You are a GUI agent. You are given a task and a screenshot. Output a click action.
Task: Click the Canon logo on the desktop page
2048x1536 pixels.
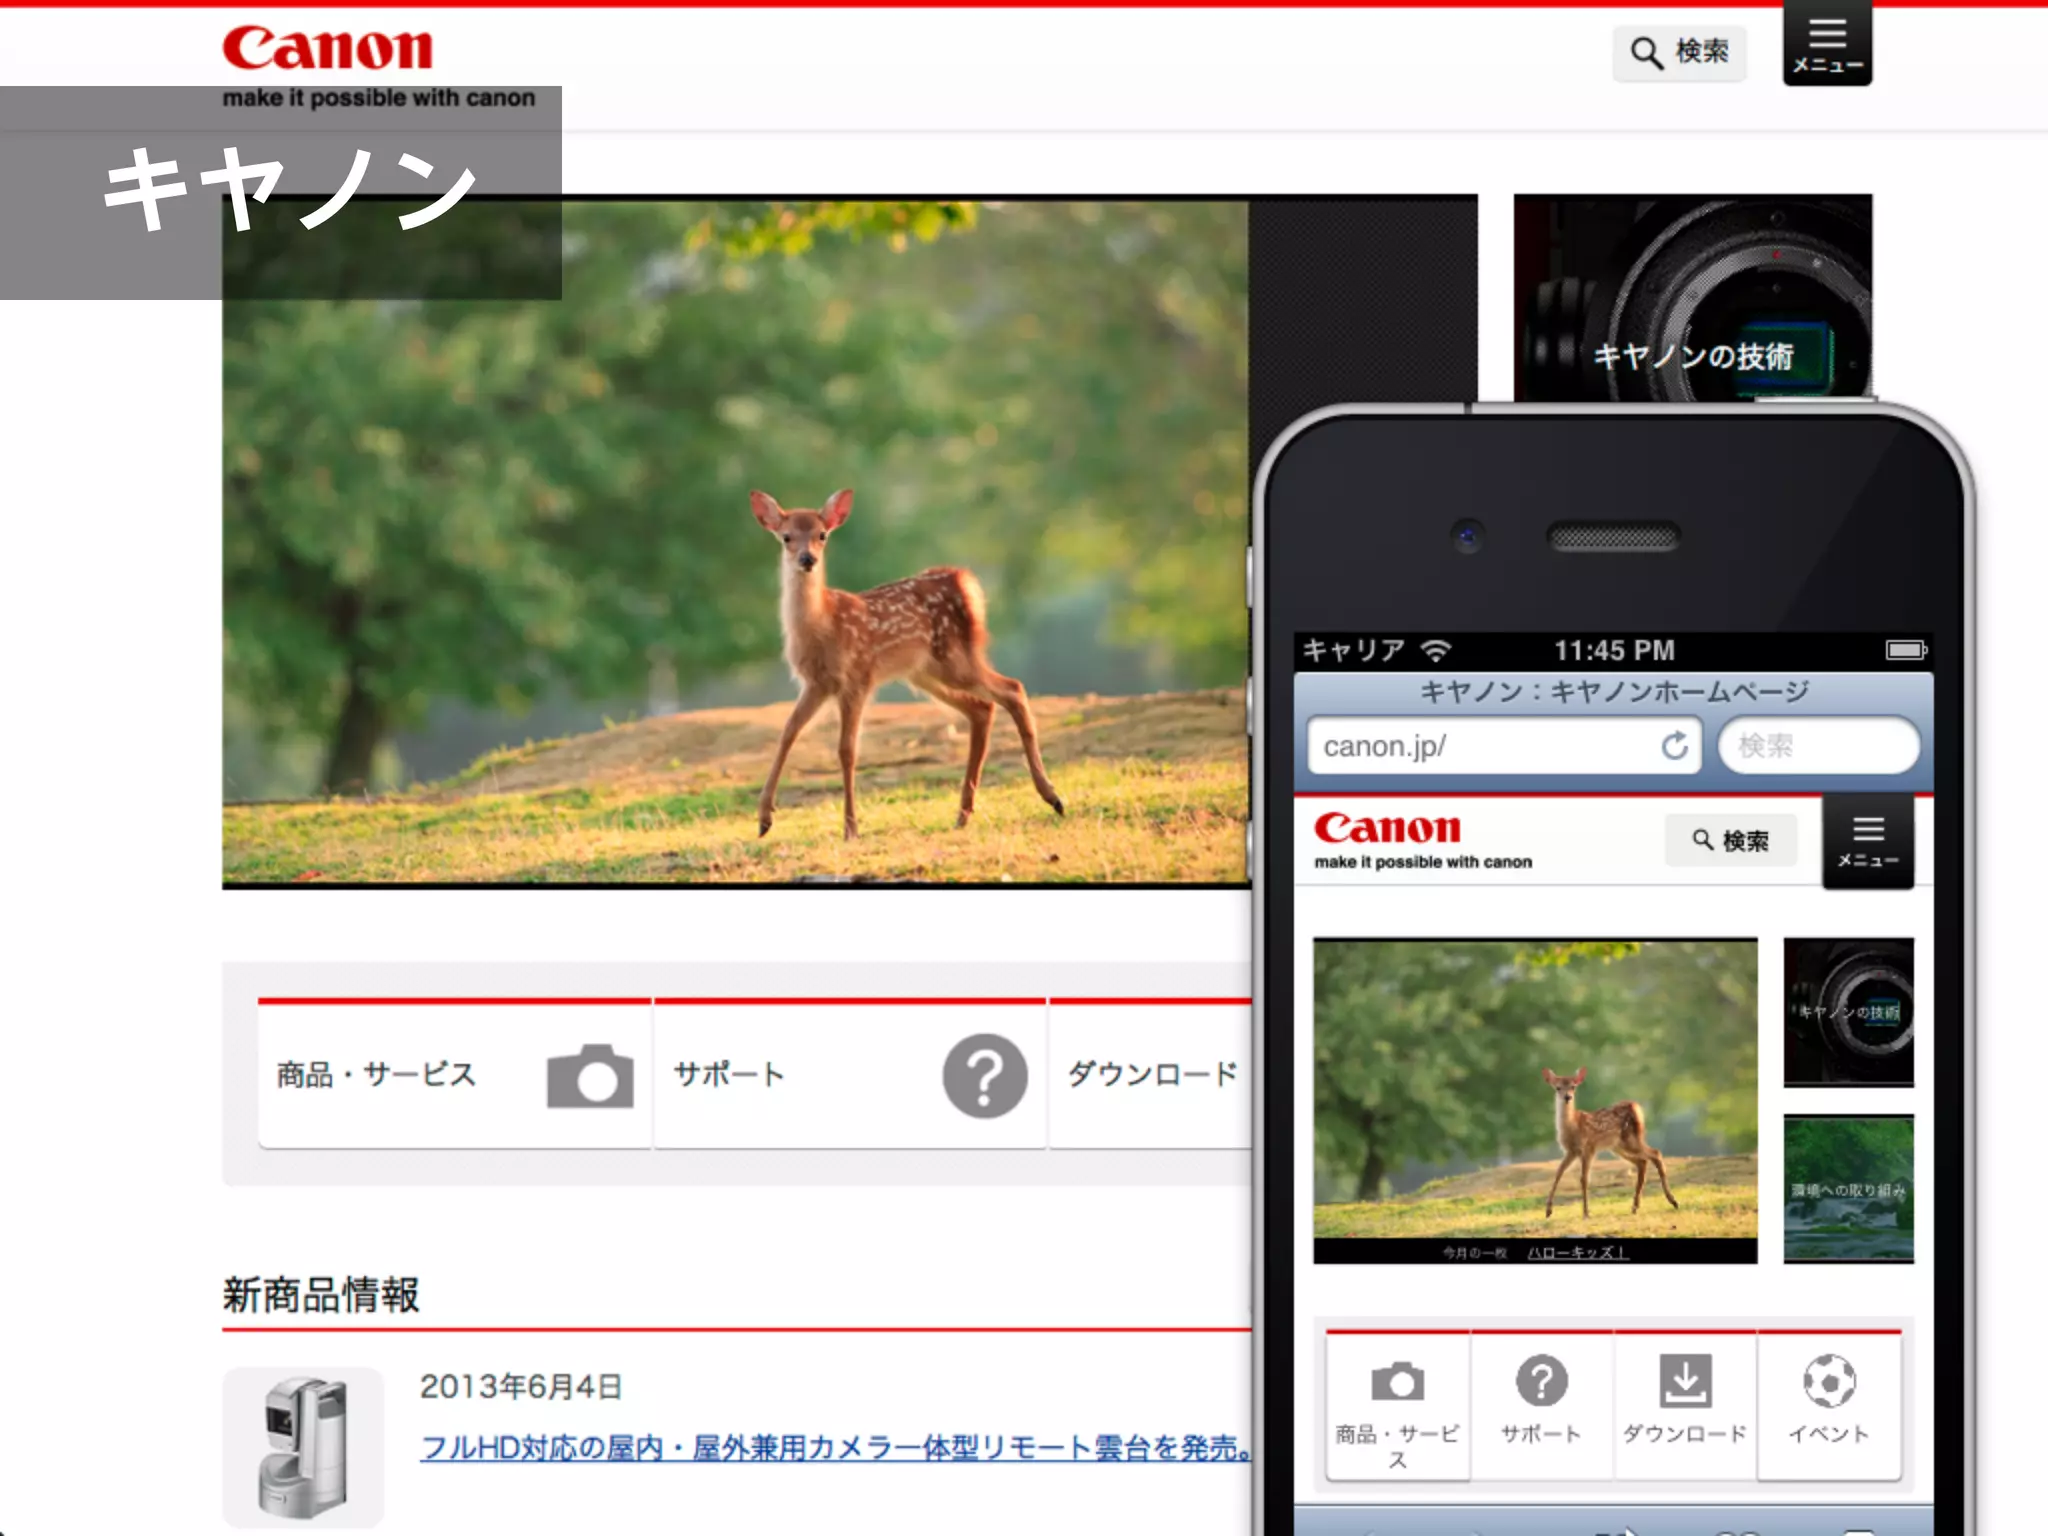click(327, 49)
